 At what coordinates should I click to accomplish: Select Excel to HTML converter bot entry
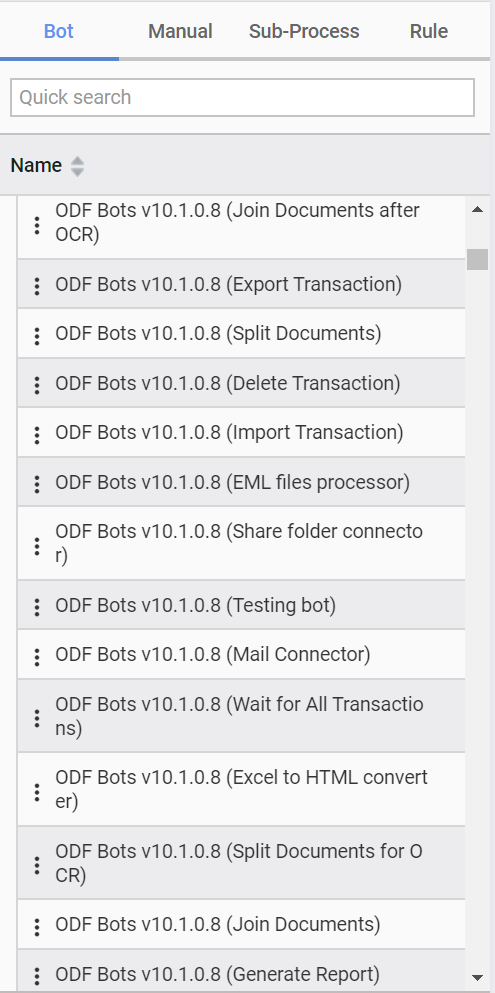241,789
